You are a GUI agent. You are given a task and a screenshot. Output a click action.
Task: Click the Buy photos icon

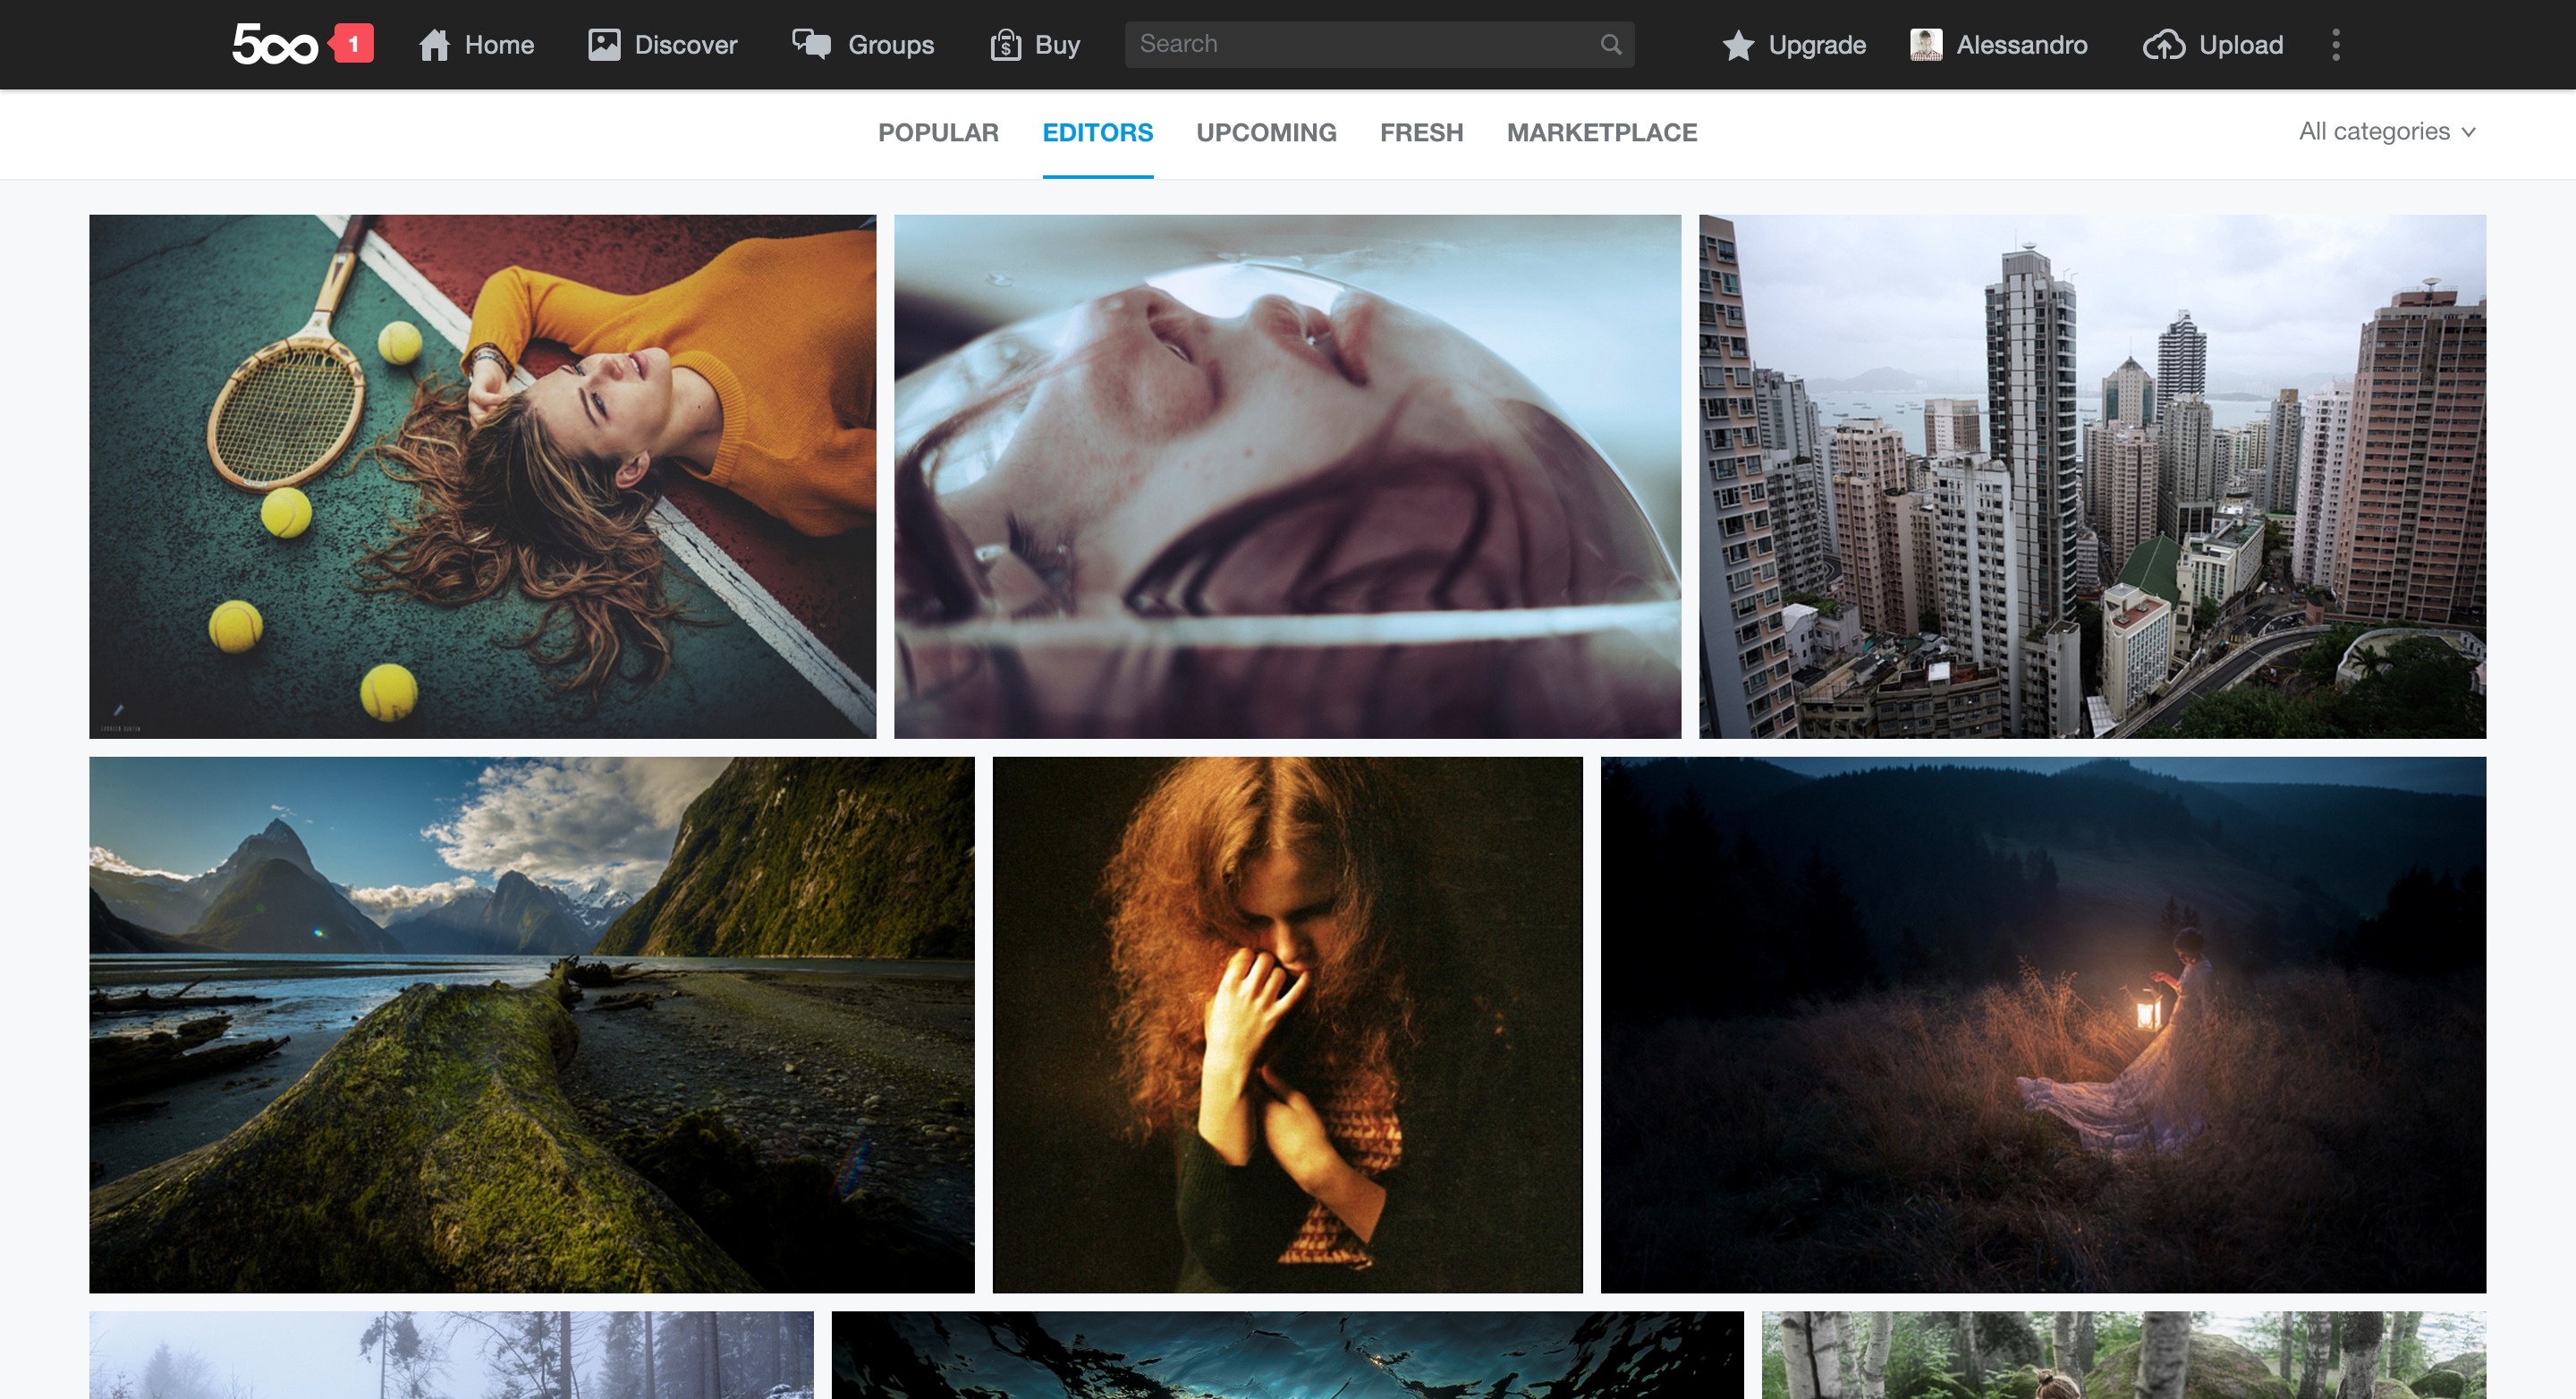pyautogui.click(x=1006, y=44)
